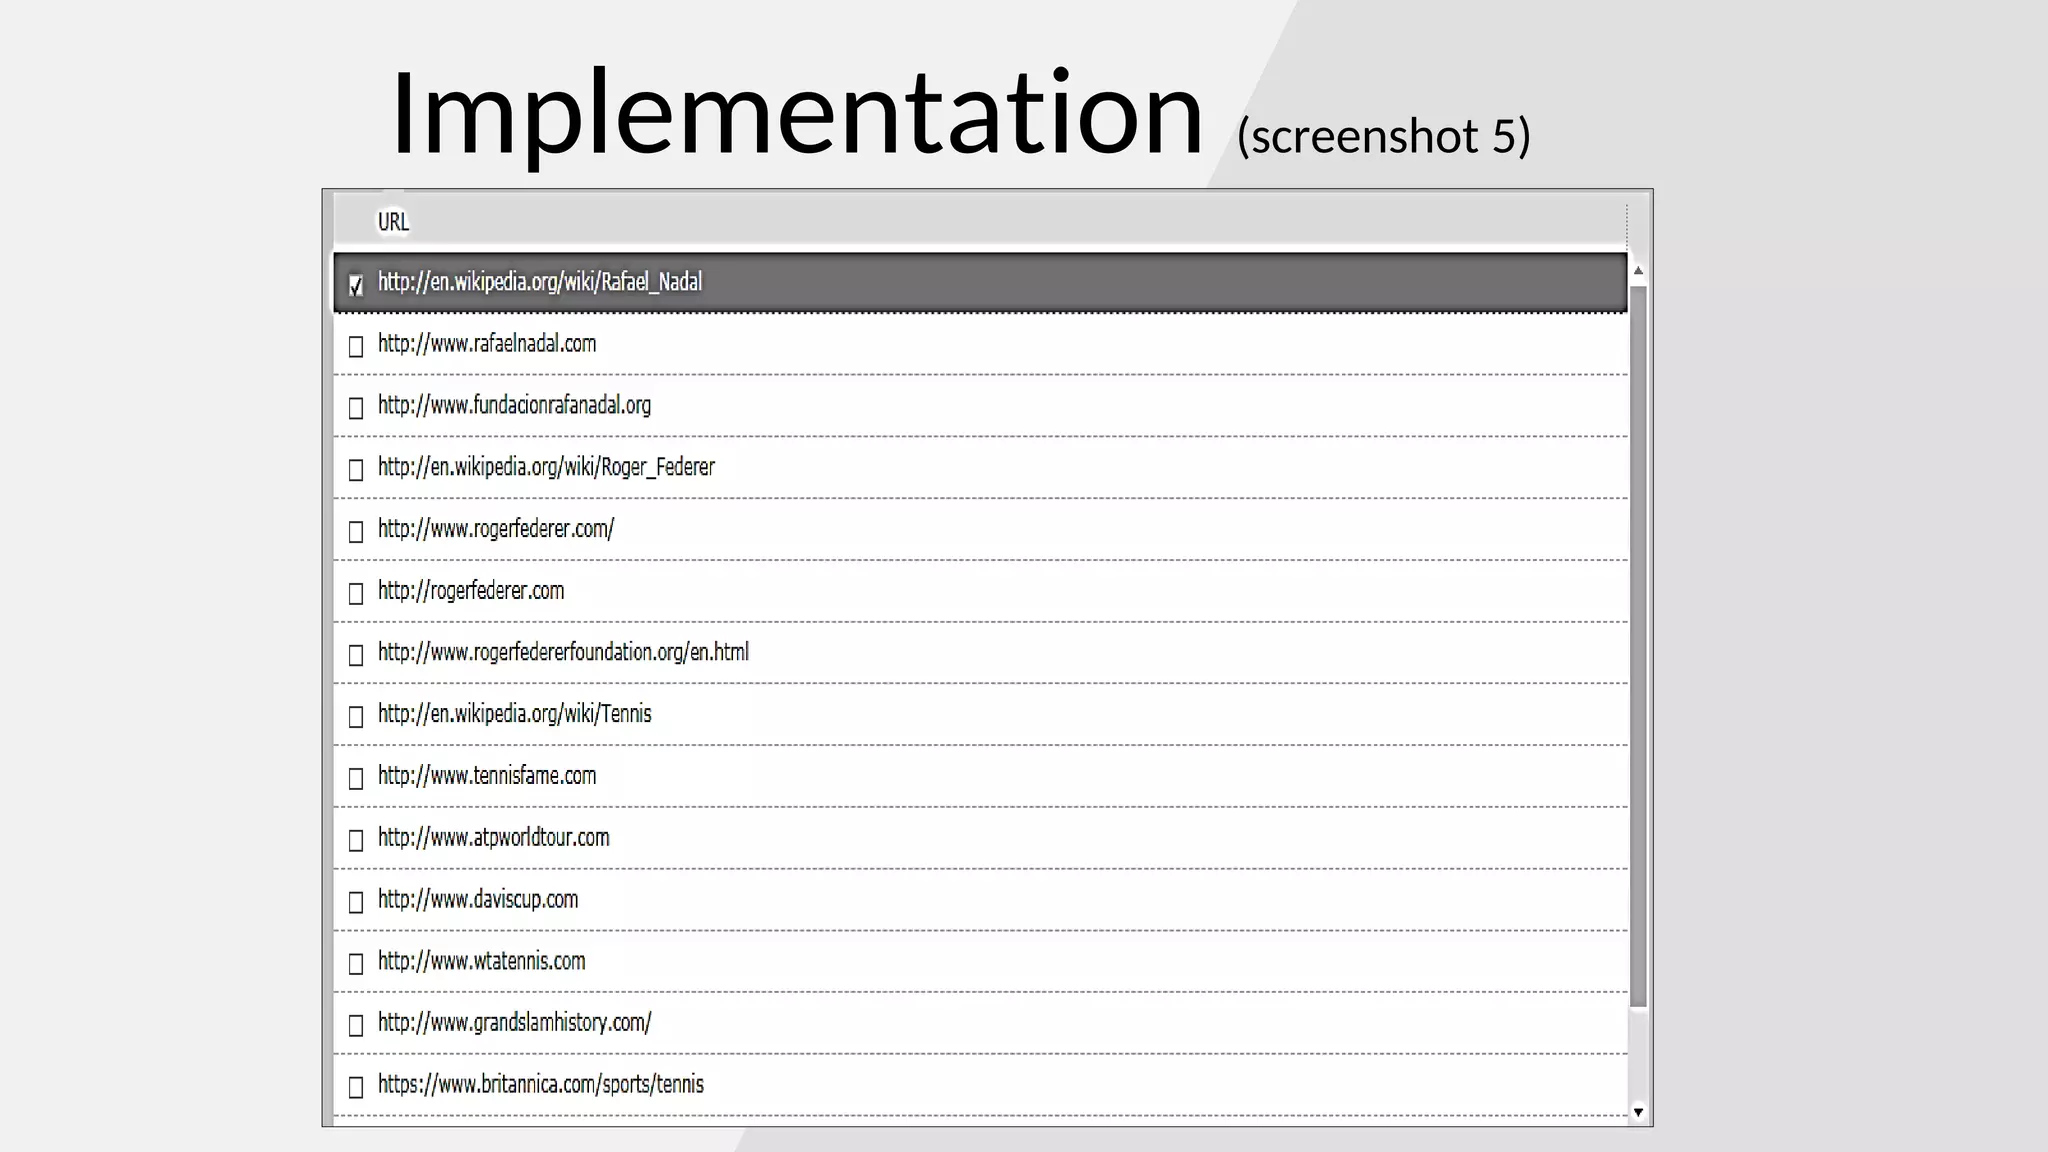2048x1152 pixels.
Task: Select the http://rogerfederer.com text
Action: coord(471,591)
